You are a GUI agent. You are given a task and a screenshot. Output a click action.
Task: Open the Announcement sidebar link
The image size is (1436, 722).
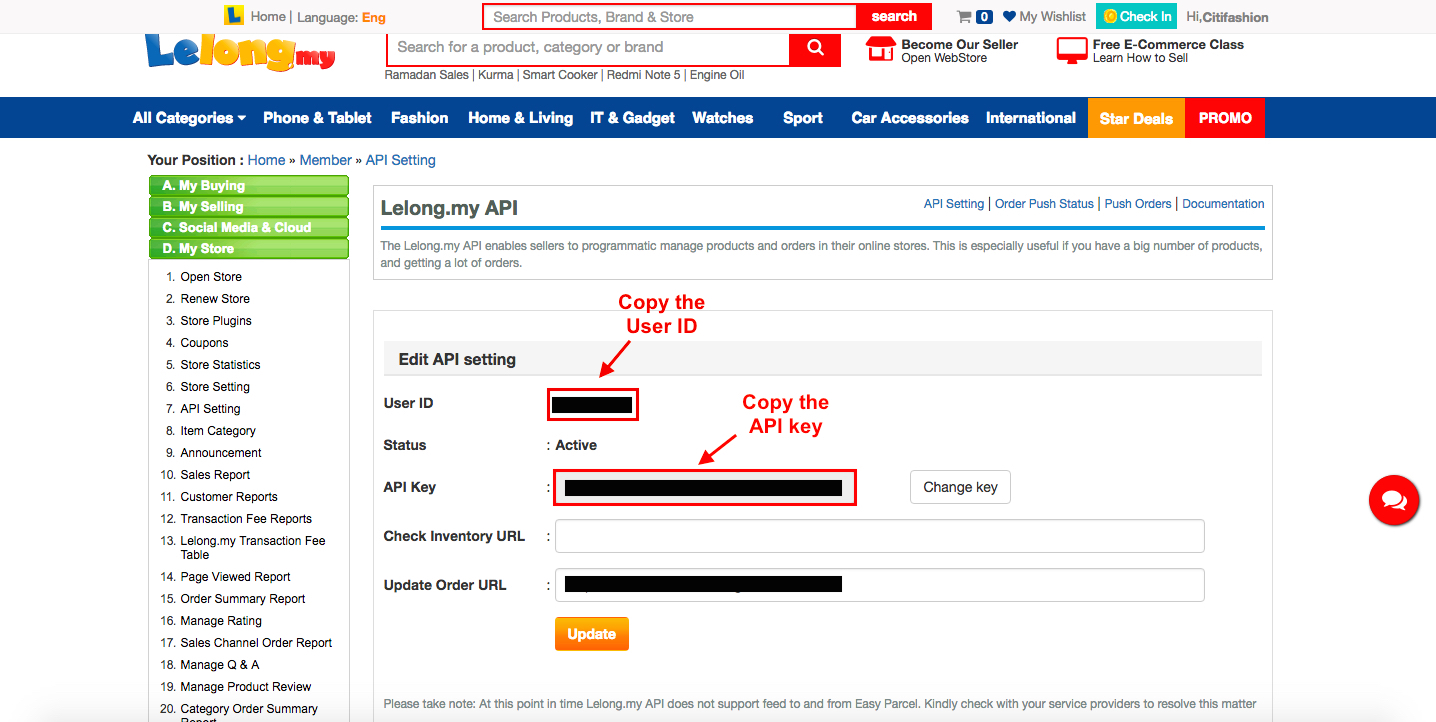[221, 453]
